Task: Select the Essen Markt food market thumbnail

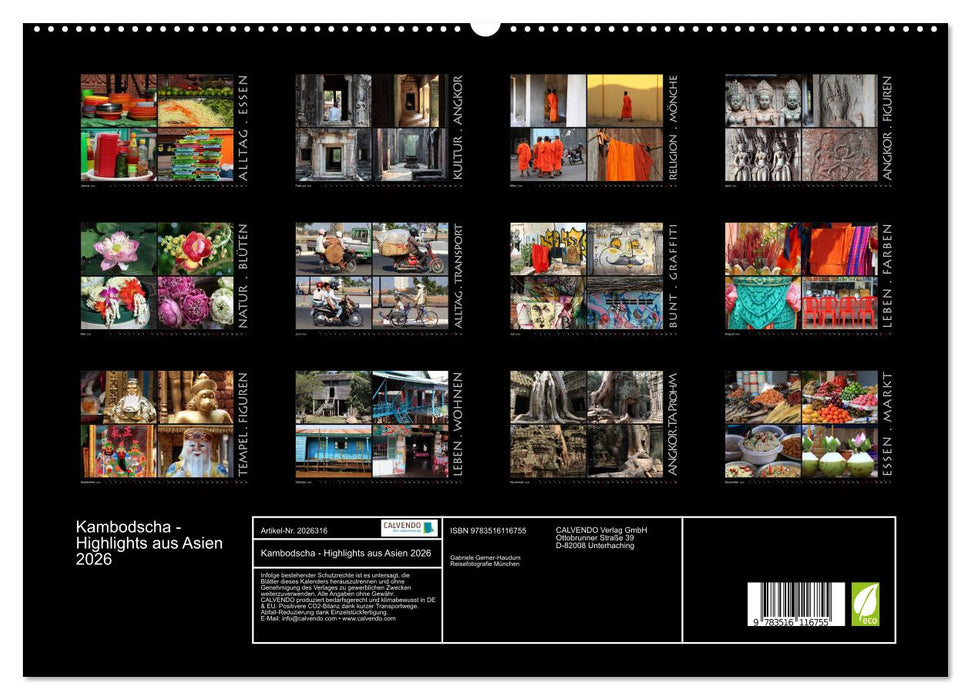Action: (801, 424)
